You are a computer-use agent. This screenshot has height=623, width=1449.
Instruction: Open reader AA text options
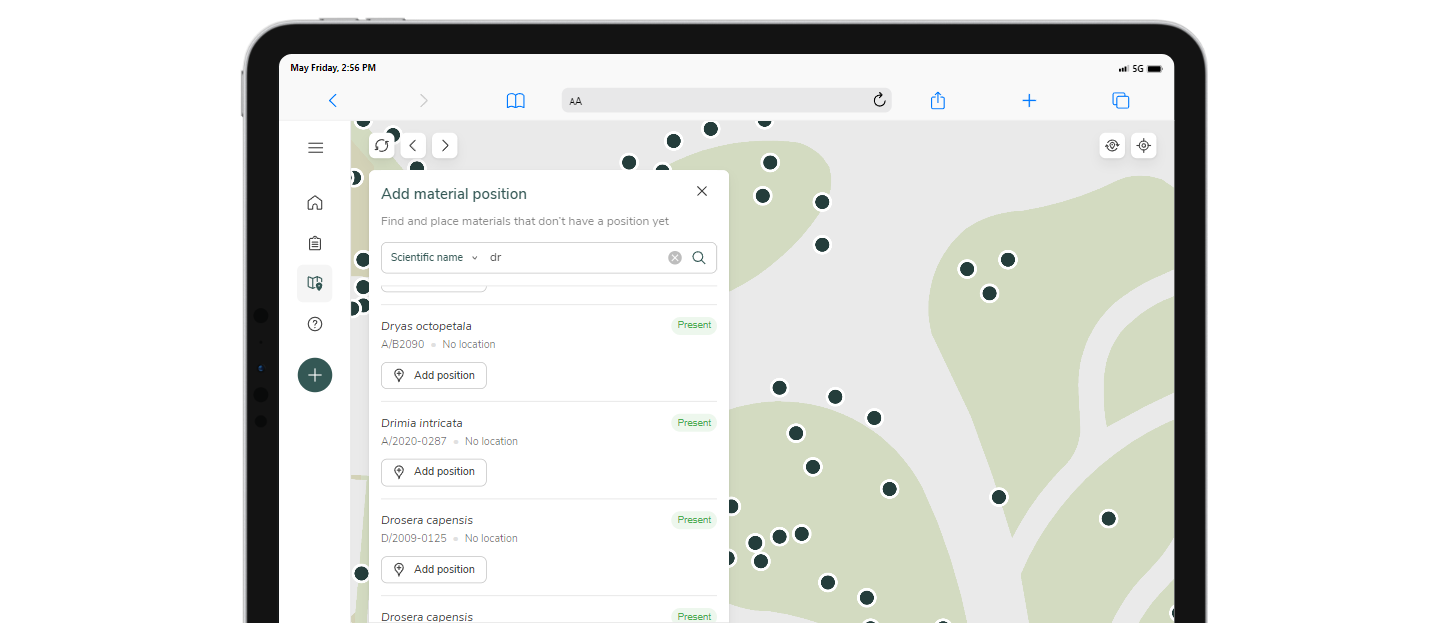tap(576, 101)
